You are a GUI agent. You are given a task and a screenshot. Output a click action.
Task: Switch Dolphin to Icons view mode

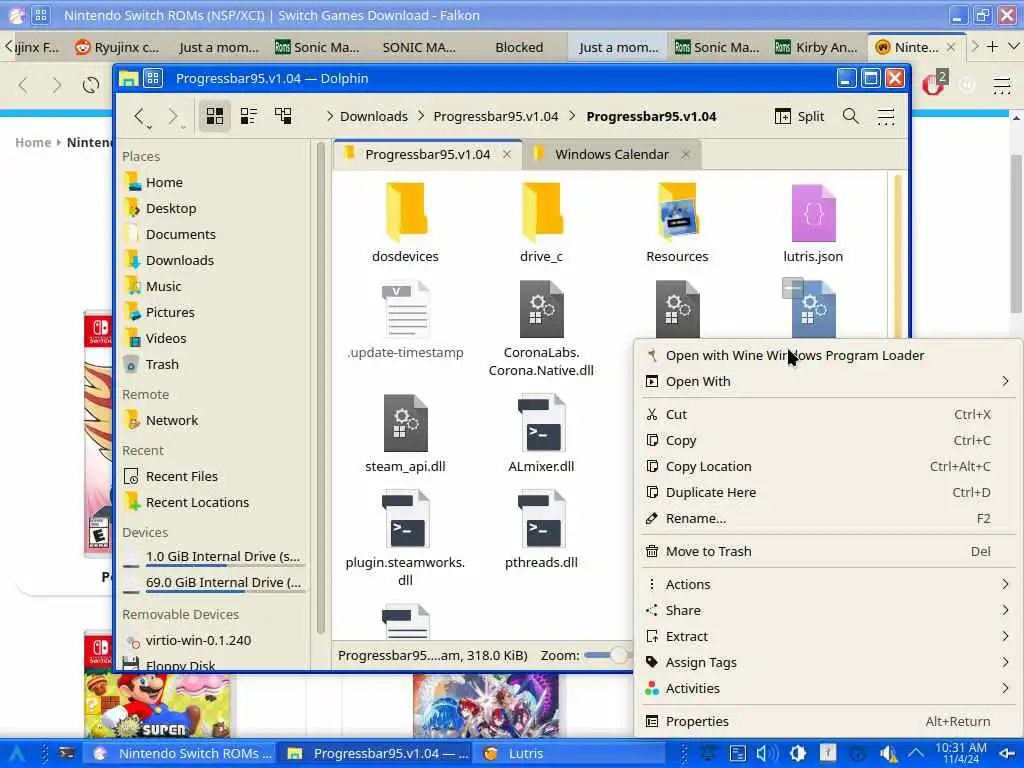click(215, 116)
